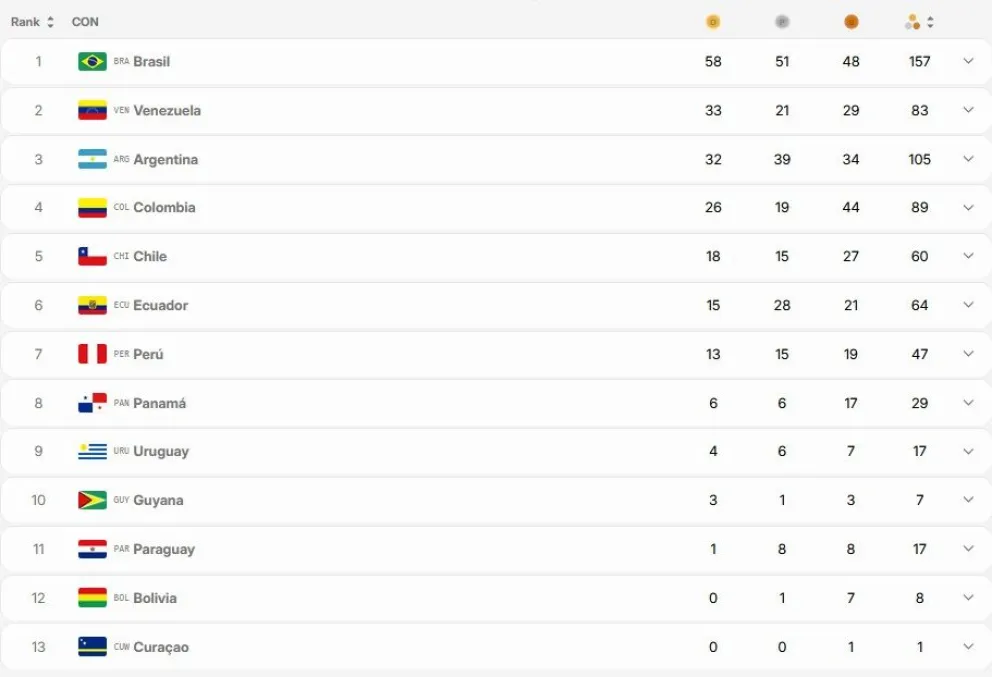Click the bronze medal column icon
This screenshot has height=677, width=992.
click(851, 22)
